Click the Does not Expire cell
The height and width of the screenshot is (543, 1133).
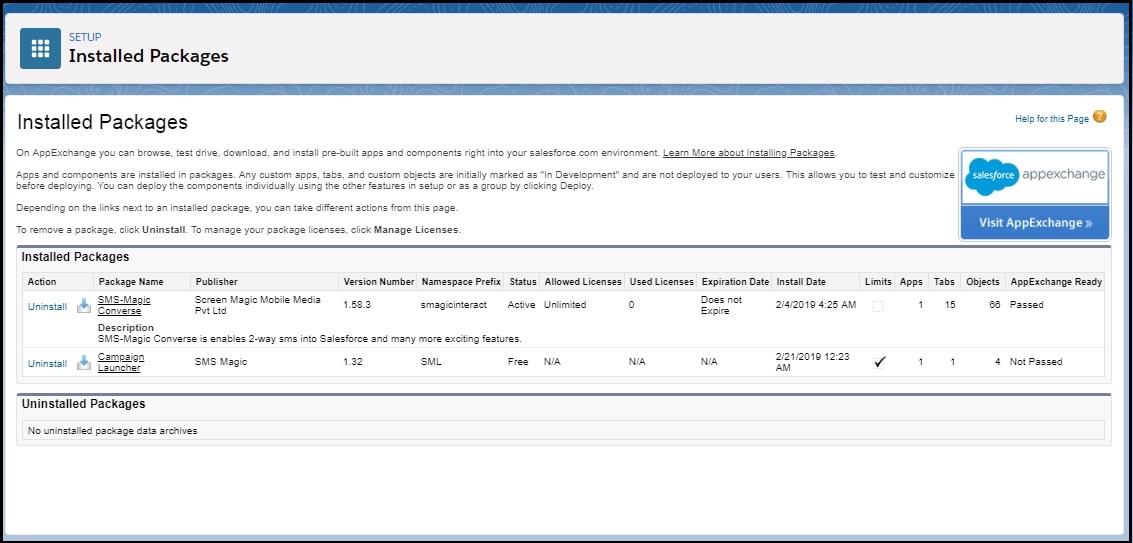(x=721, y=305)
